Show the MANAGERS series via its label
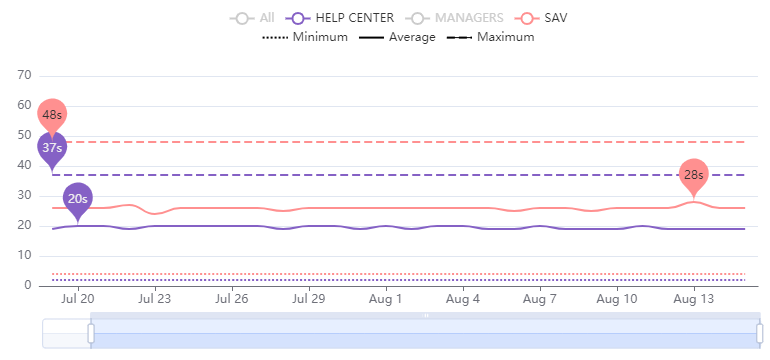The width and height of the screenshot is (770, 360). click(x=469, y=18)
